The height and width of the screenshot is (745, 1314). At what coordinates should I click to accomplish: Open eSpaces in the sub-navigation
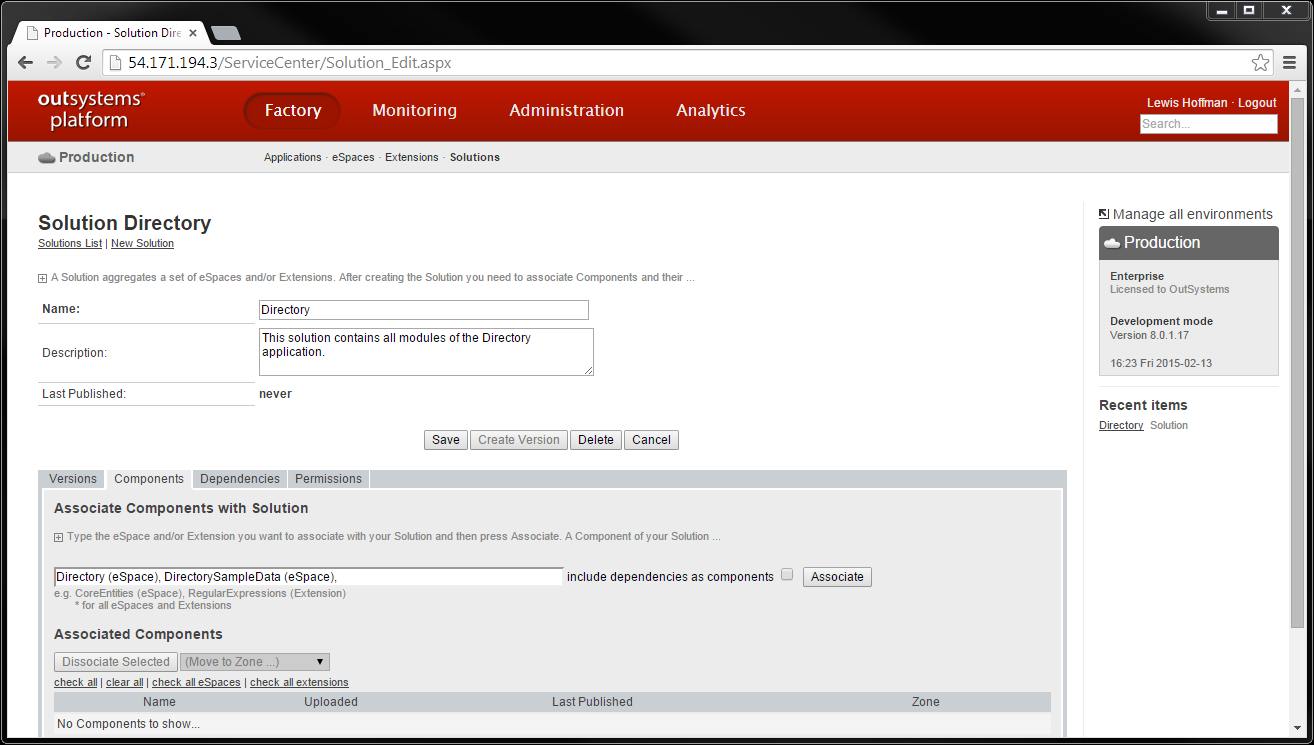[x=353, y=157]
